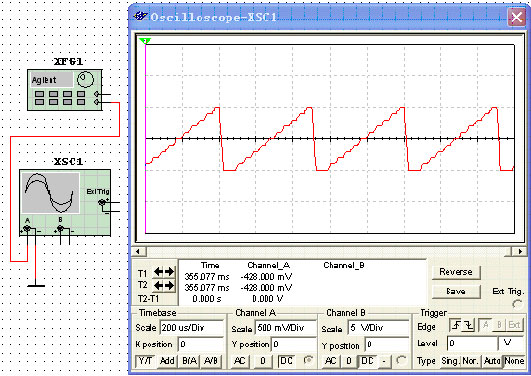Click the green T1 cursor marker

point(145,41)
